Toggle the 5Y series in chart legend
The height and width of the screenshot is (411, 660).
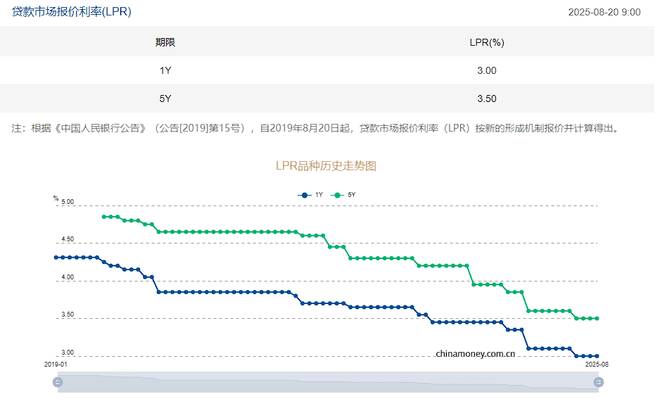(x=345, y=193)
